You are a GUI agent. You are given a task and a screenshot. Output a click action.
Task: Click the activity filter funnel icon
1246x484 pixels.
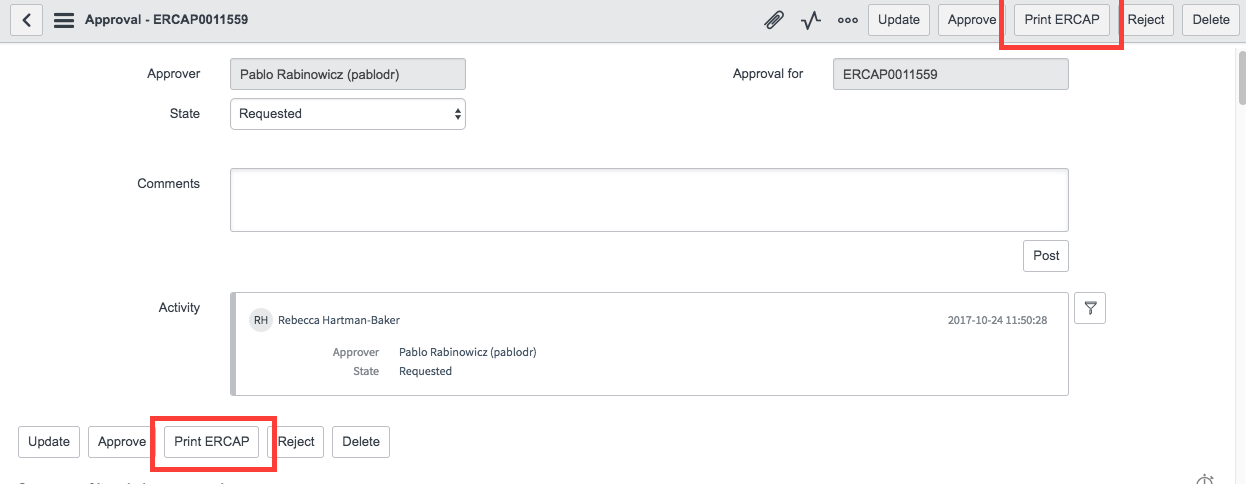click(1090, 309)
